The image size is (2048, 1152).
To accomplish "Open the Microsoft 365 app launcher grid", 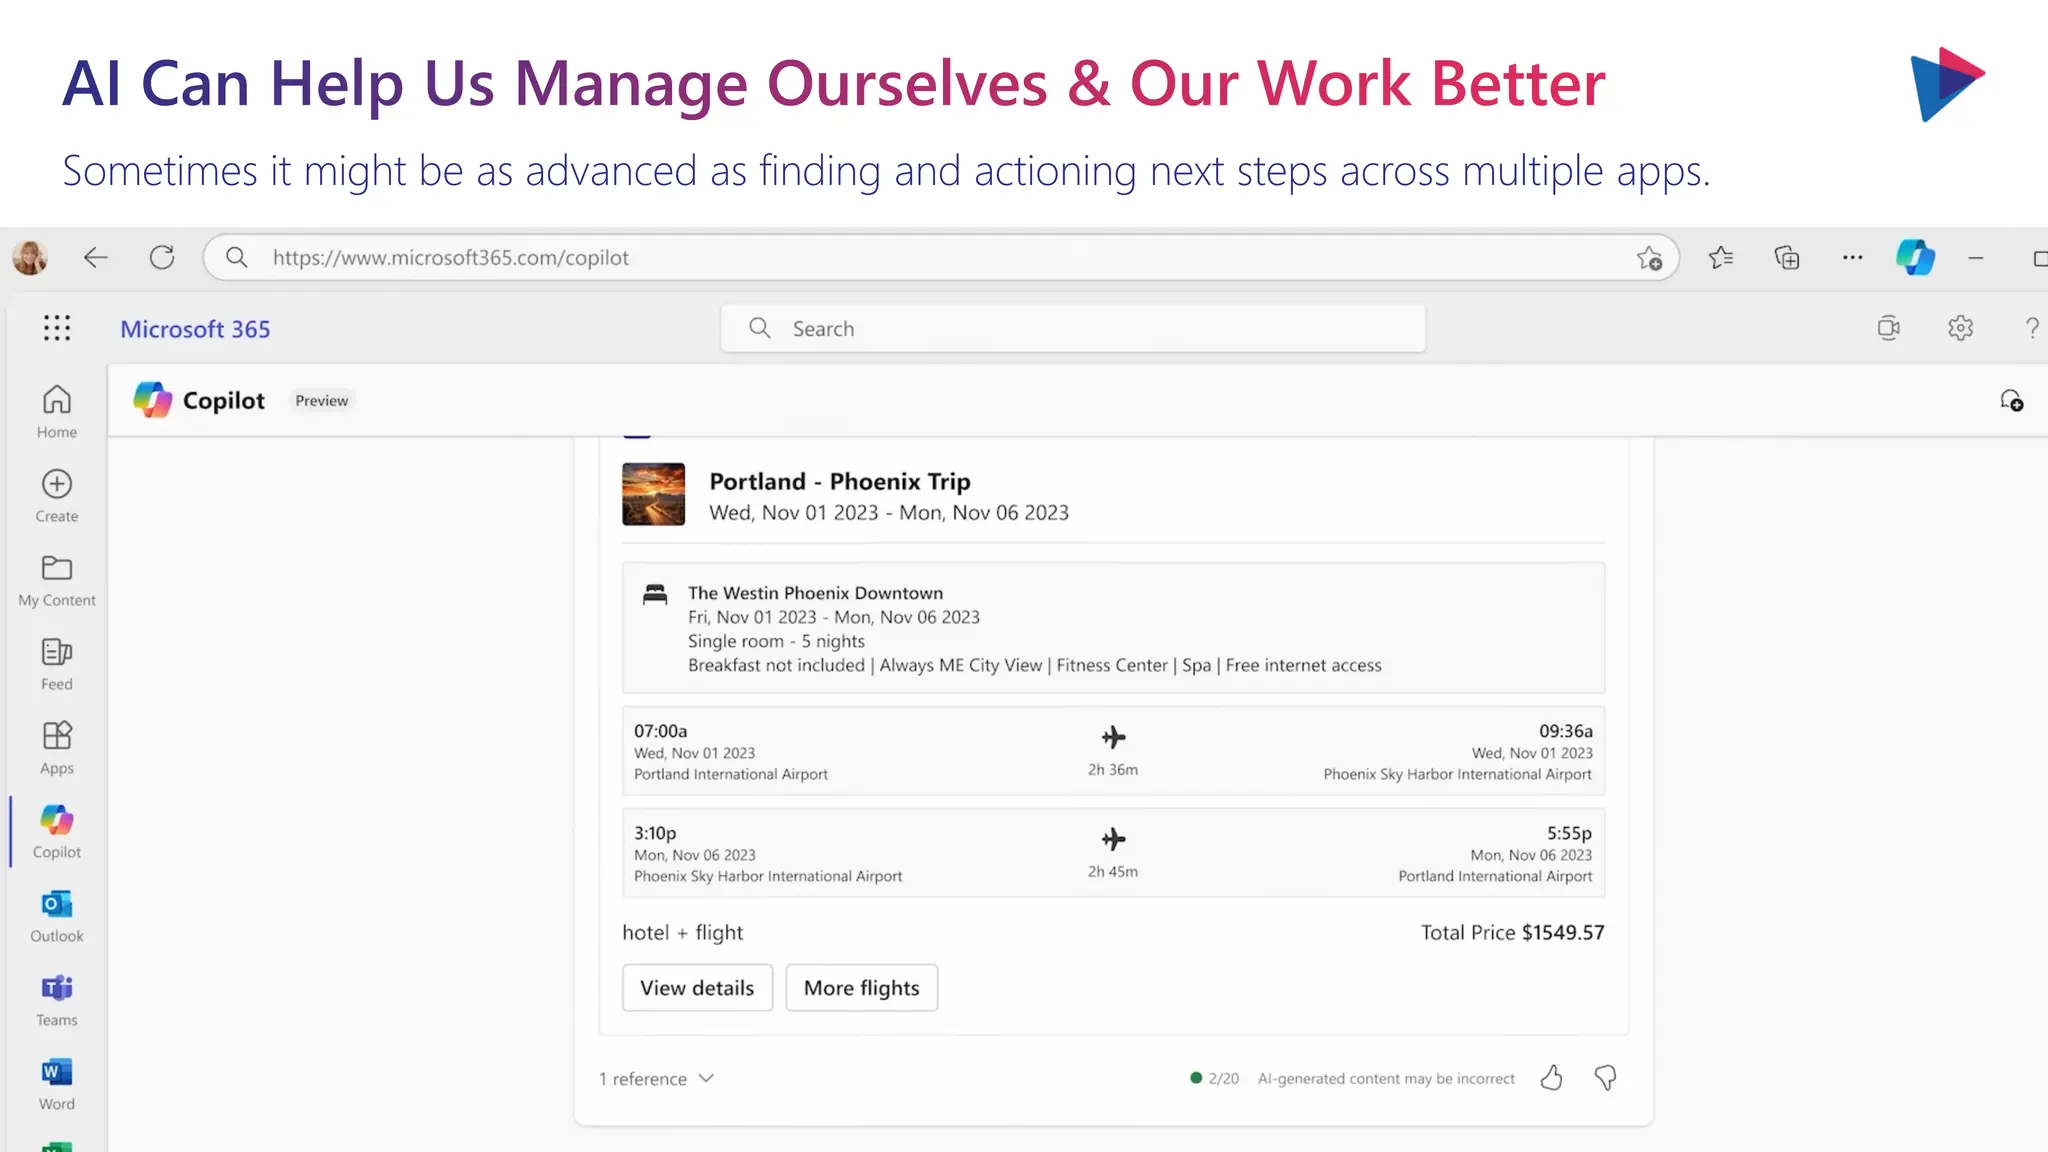I will coord(57,328).
